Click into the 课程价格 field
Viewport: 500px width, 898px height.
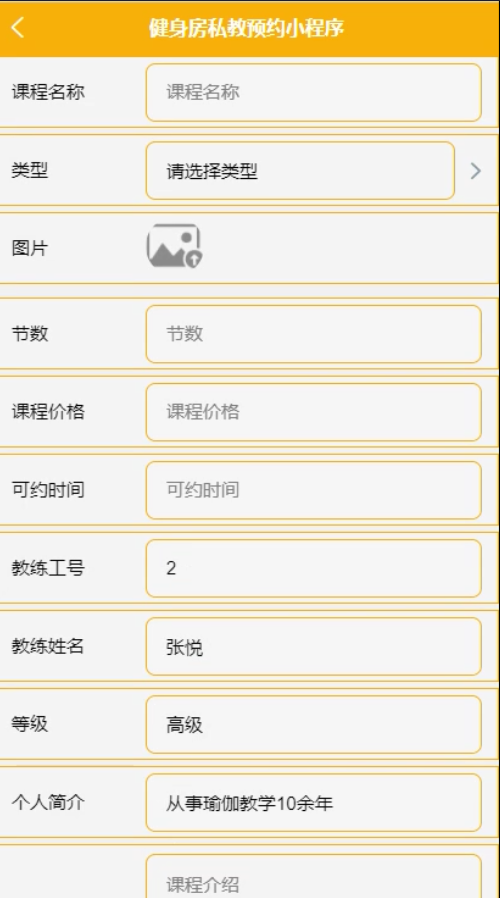pos(313,412)
